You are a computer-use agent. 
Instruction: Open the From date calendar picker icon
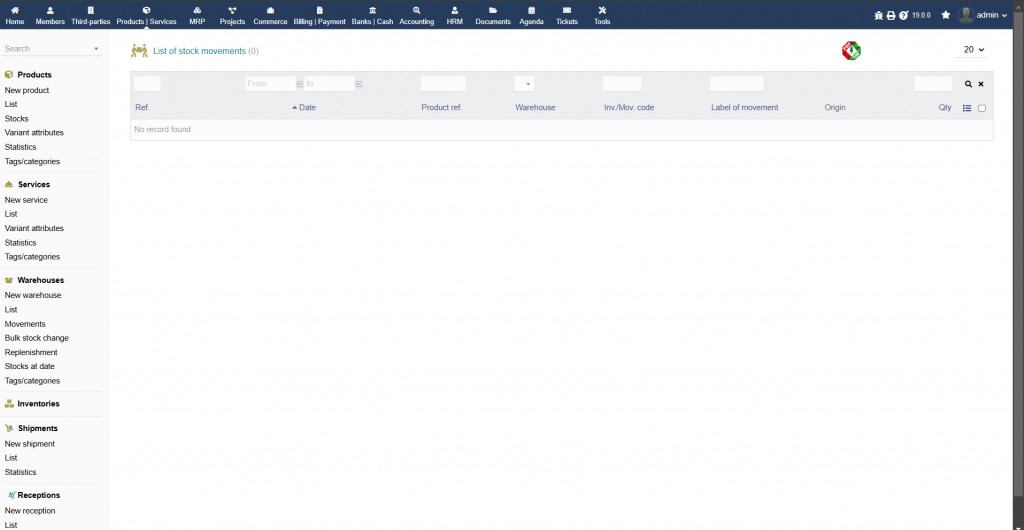(x=300, y=84)
